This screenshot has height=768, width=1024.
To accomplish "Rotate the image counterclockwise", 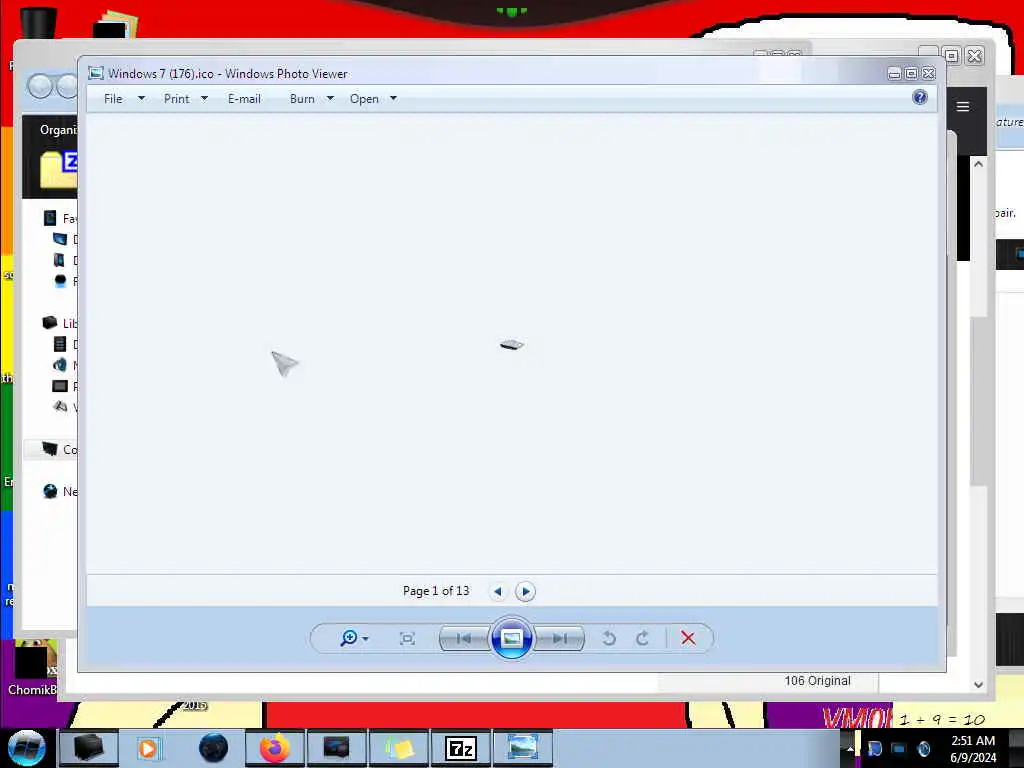I will coord(609,638).
